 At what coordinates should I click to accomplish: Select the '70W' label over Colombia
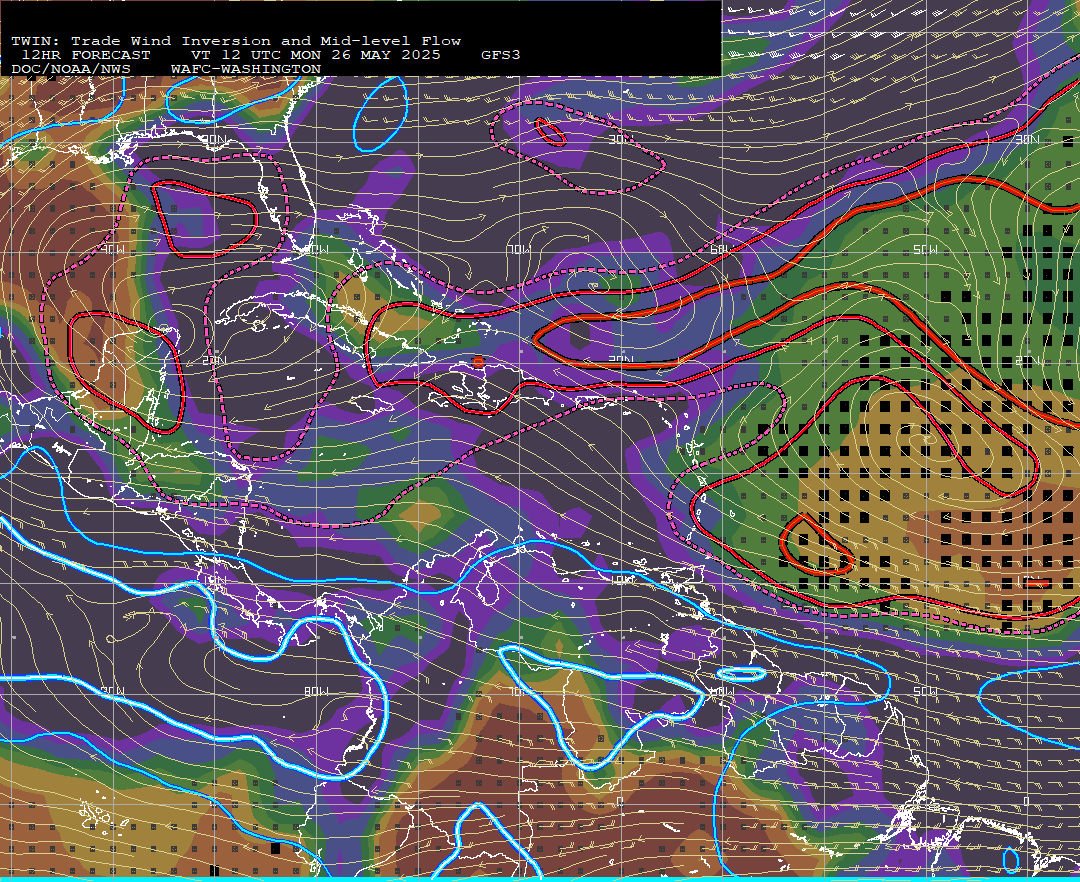tap(519, 691)
